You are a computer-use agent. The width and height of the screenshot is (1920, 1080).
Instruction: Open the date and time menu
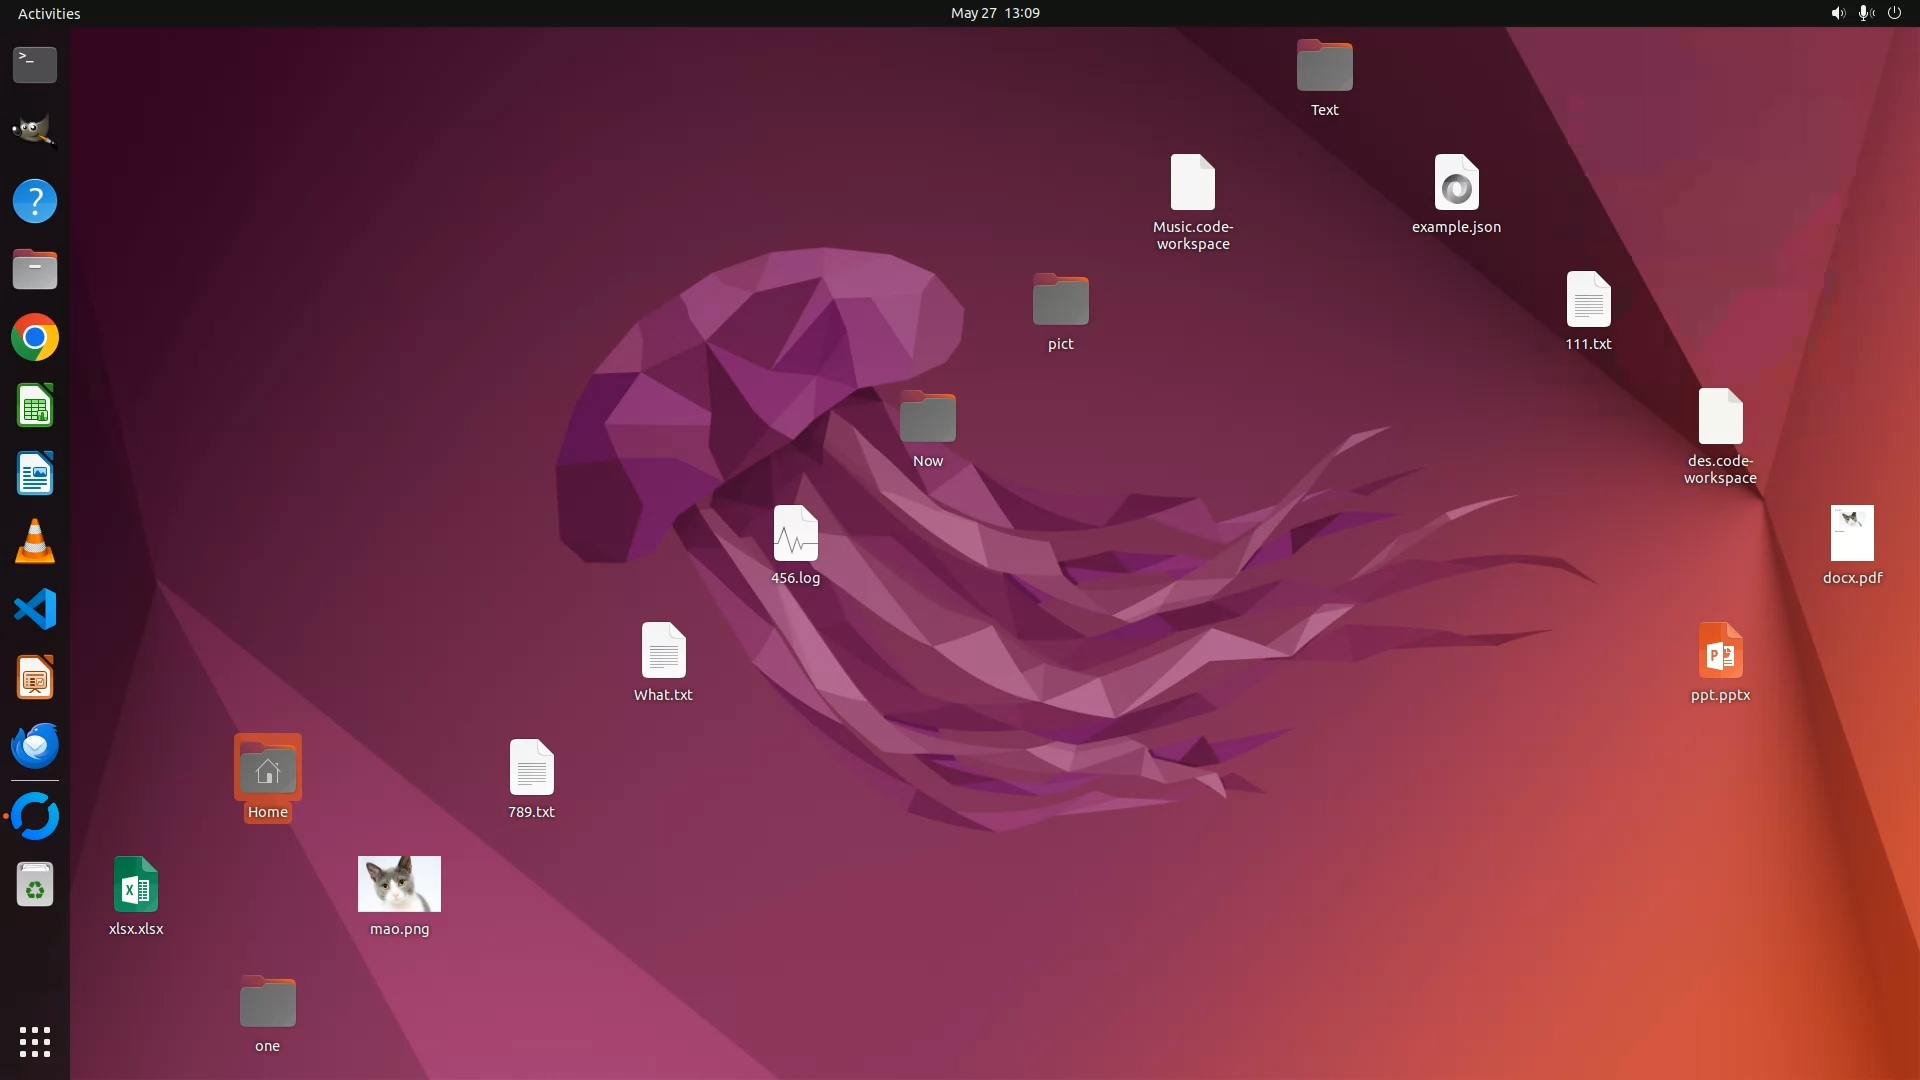point(994,13)
